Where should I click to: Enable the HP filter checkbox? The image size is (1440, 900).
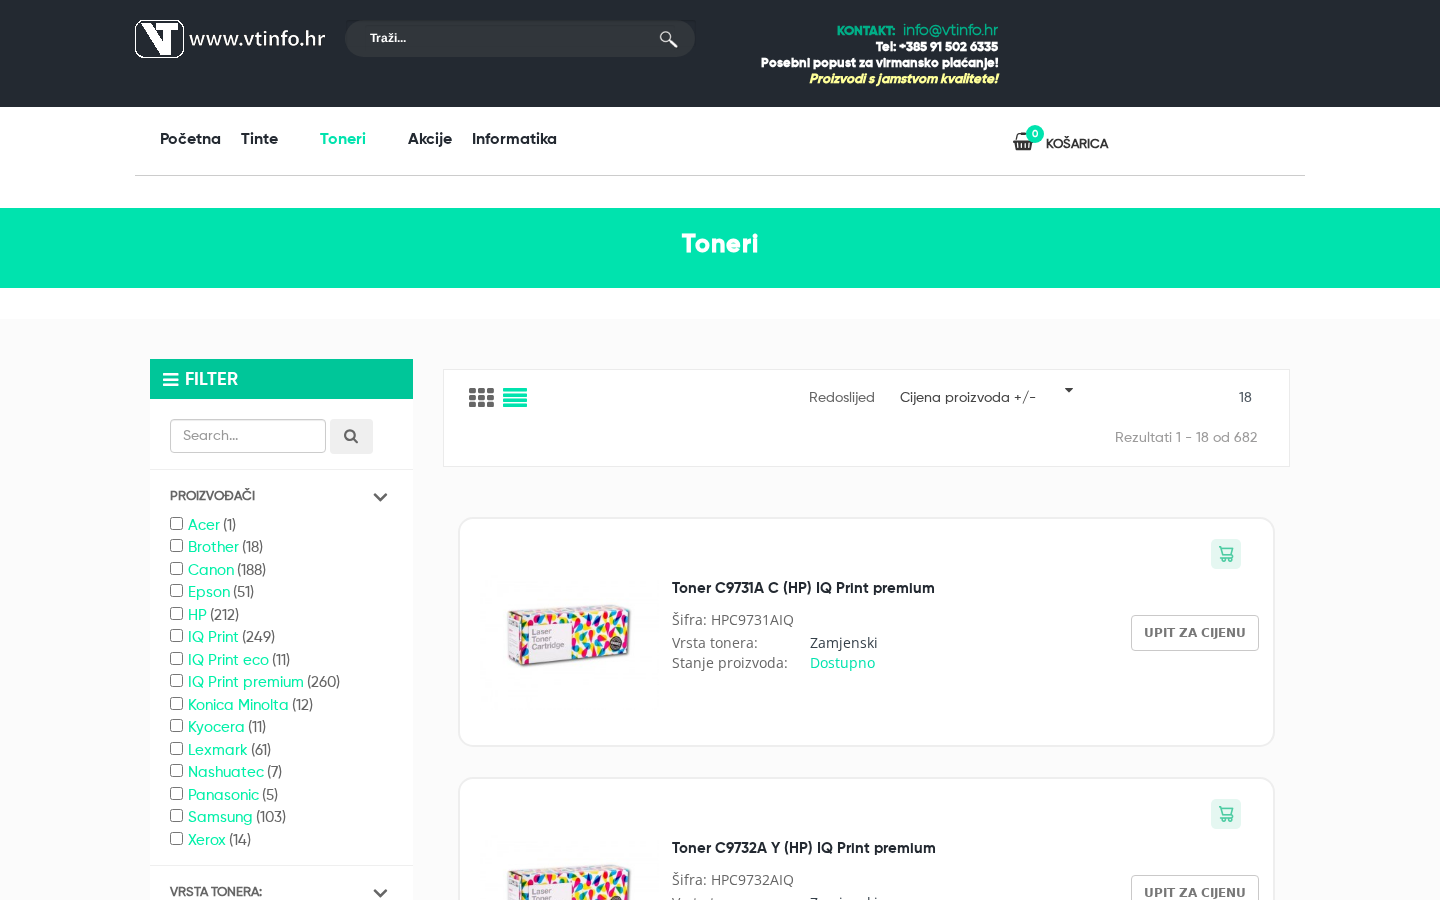pyautogui.click(x=176, y=614)
